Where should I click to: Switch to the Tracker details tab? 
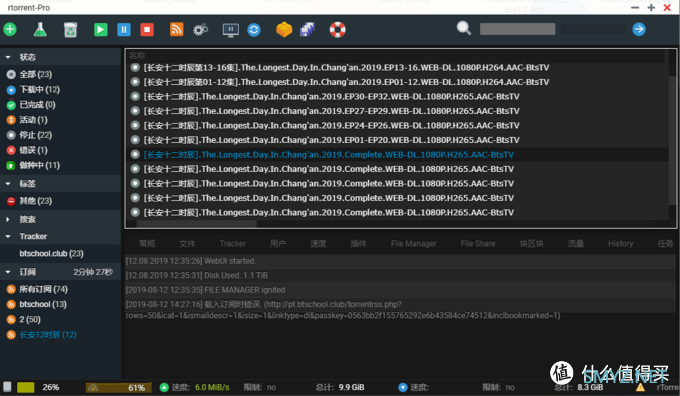[232, 244]
